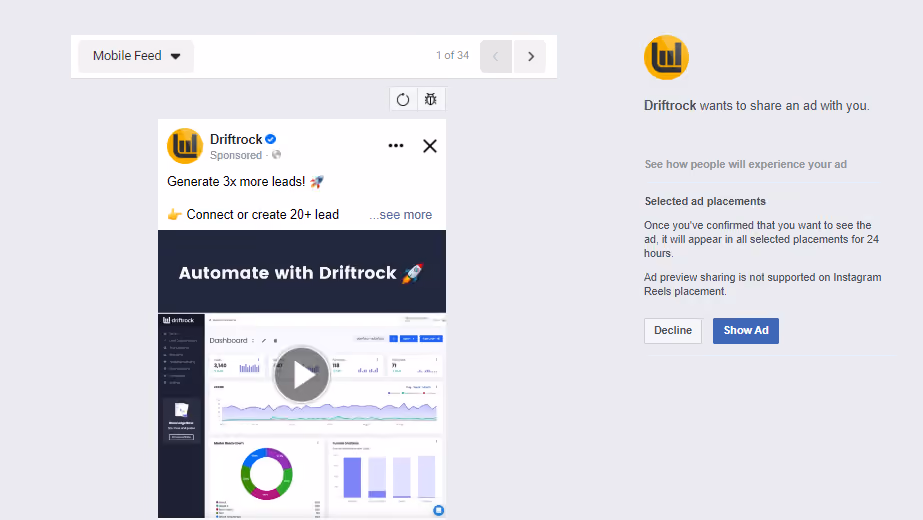This screenshot has height=520, width=923.
Task: Click the large Driftrock logo in the side panel
Action: click(666, 57)
